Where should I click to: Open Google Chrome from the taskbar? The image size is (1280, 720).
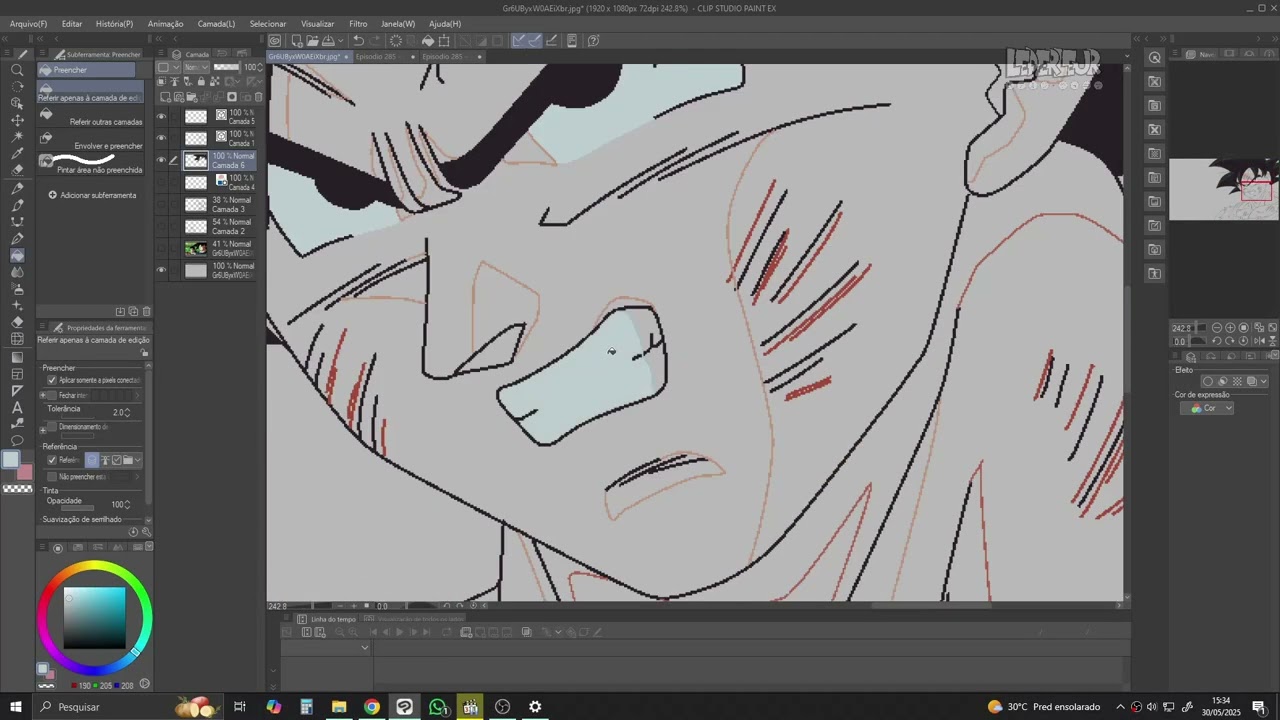click(x=372, y=707)
